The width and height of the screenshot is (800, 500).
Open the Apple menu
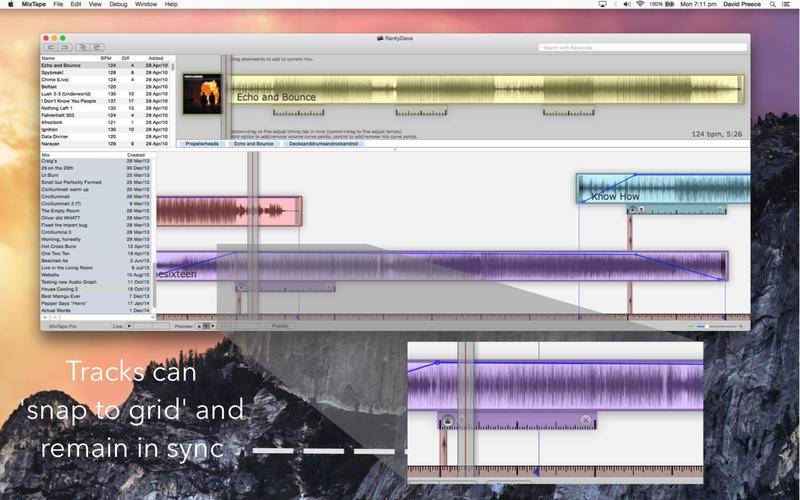(10, 4)
